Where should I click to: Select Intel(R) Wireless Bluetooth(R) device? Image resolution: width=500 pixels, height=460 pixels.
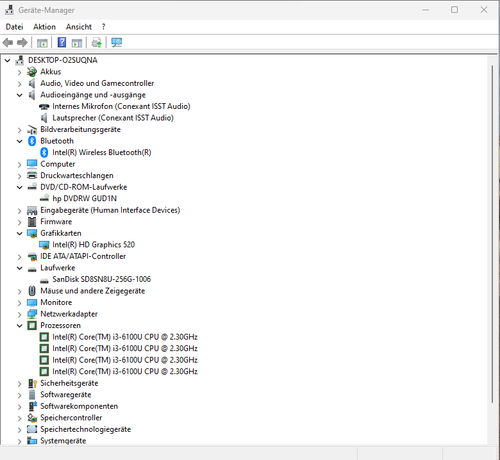[102, 153]
